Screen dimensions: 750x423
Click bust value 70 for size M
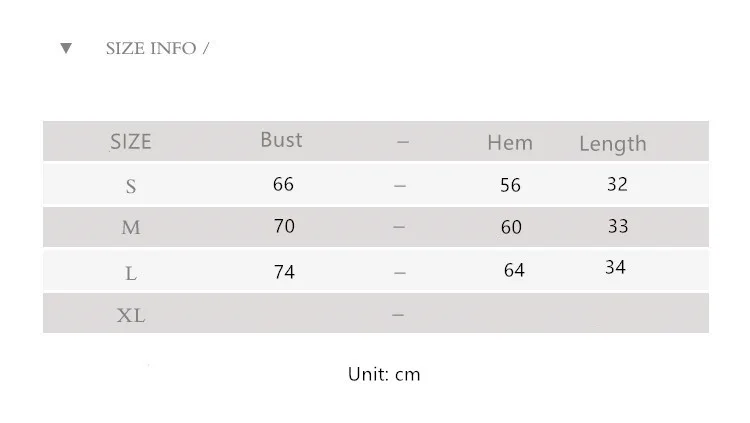(x=284, y=226)
